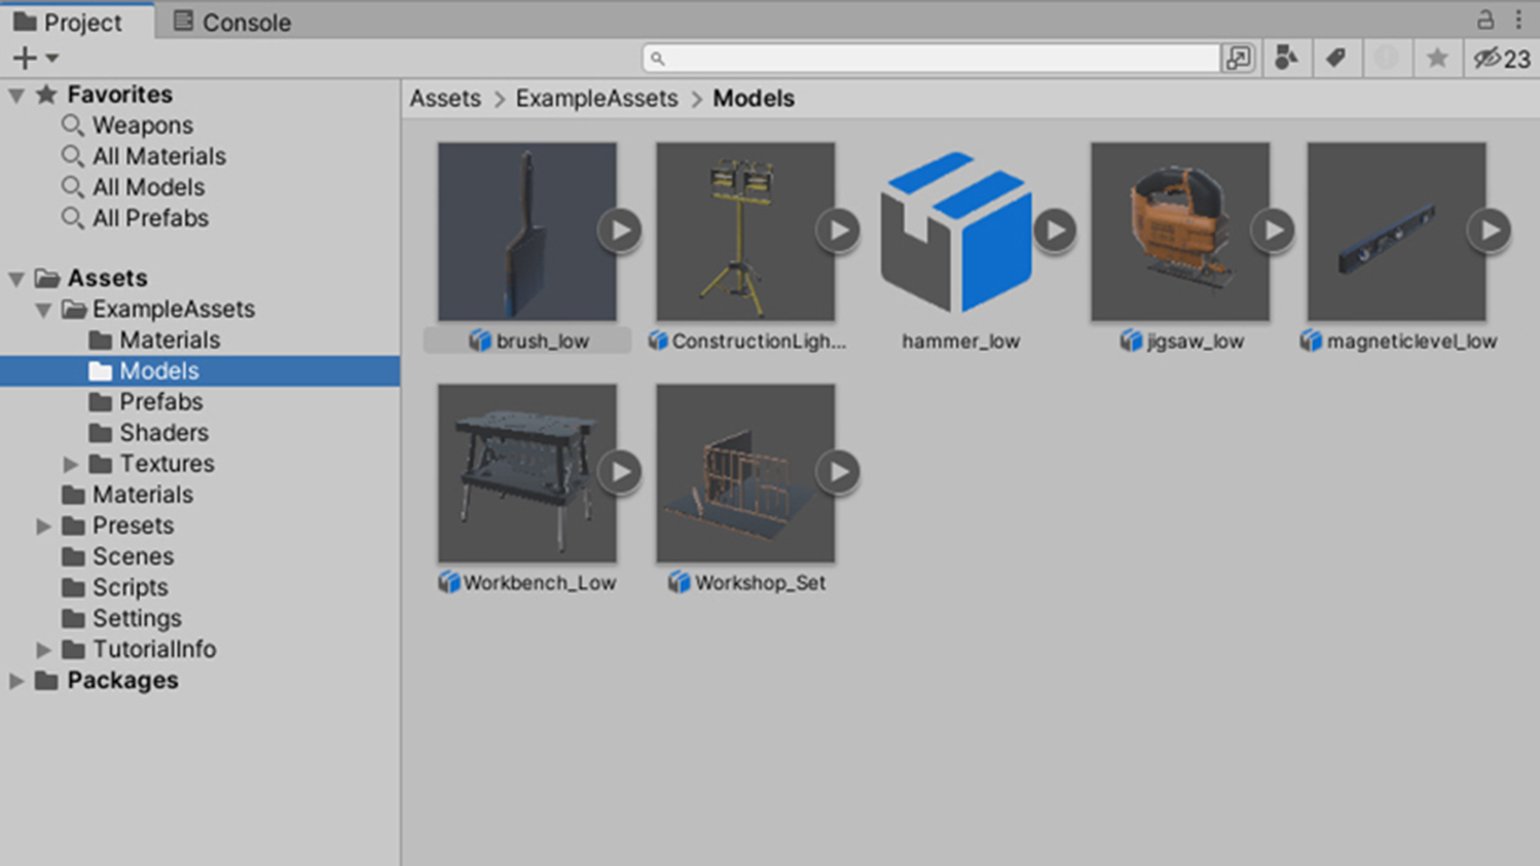The height and width of the screenshot is (866, 1540).
Task: Click the favorites star icon in toolbar
Action: tap(1437, 59)
